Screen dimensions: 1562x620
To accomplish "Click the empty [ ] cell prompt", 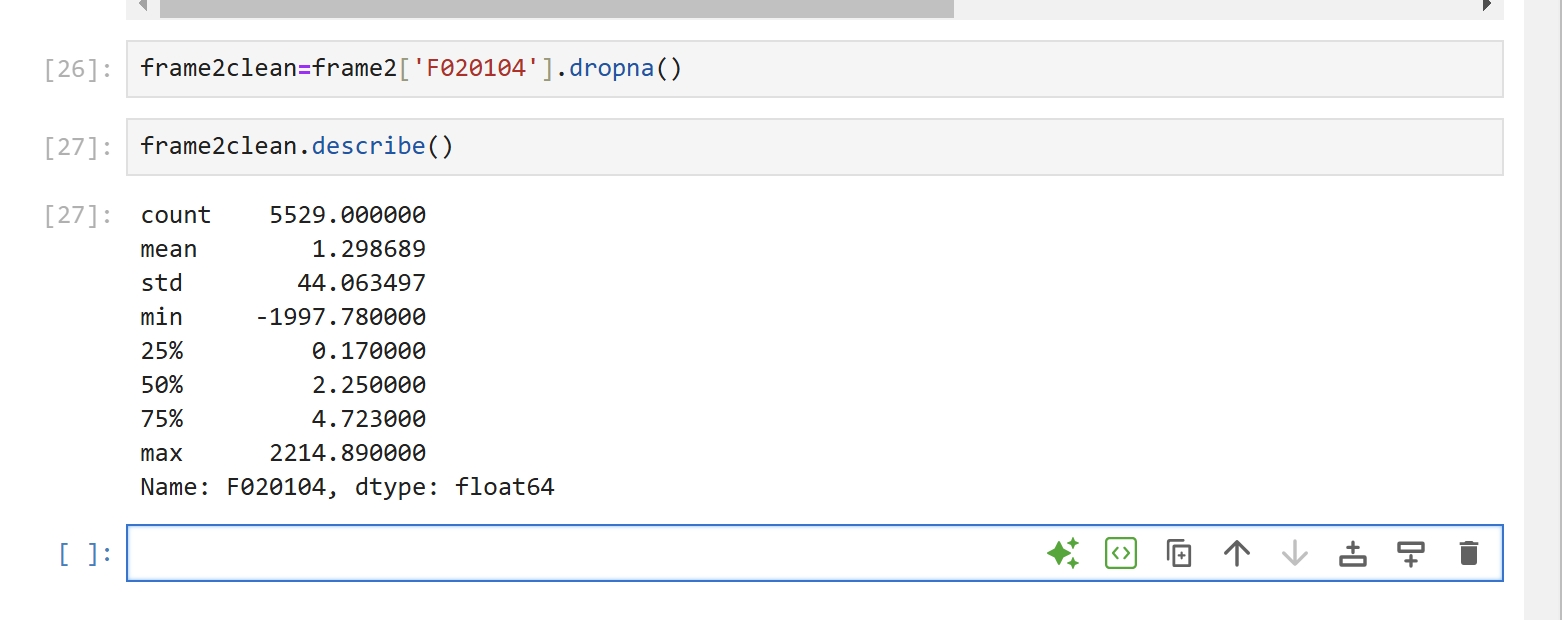I will [85, 554].
